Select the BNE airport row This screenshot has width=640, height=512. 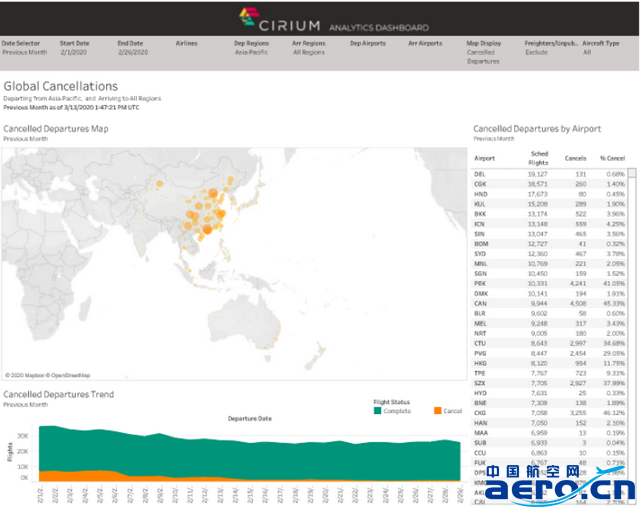(549, 403)
